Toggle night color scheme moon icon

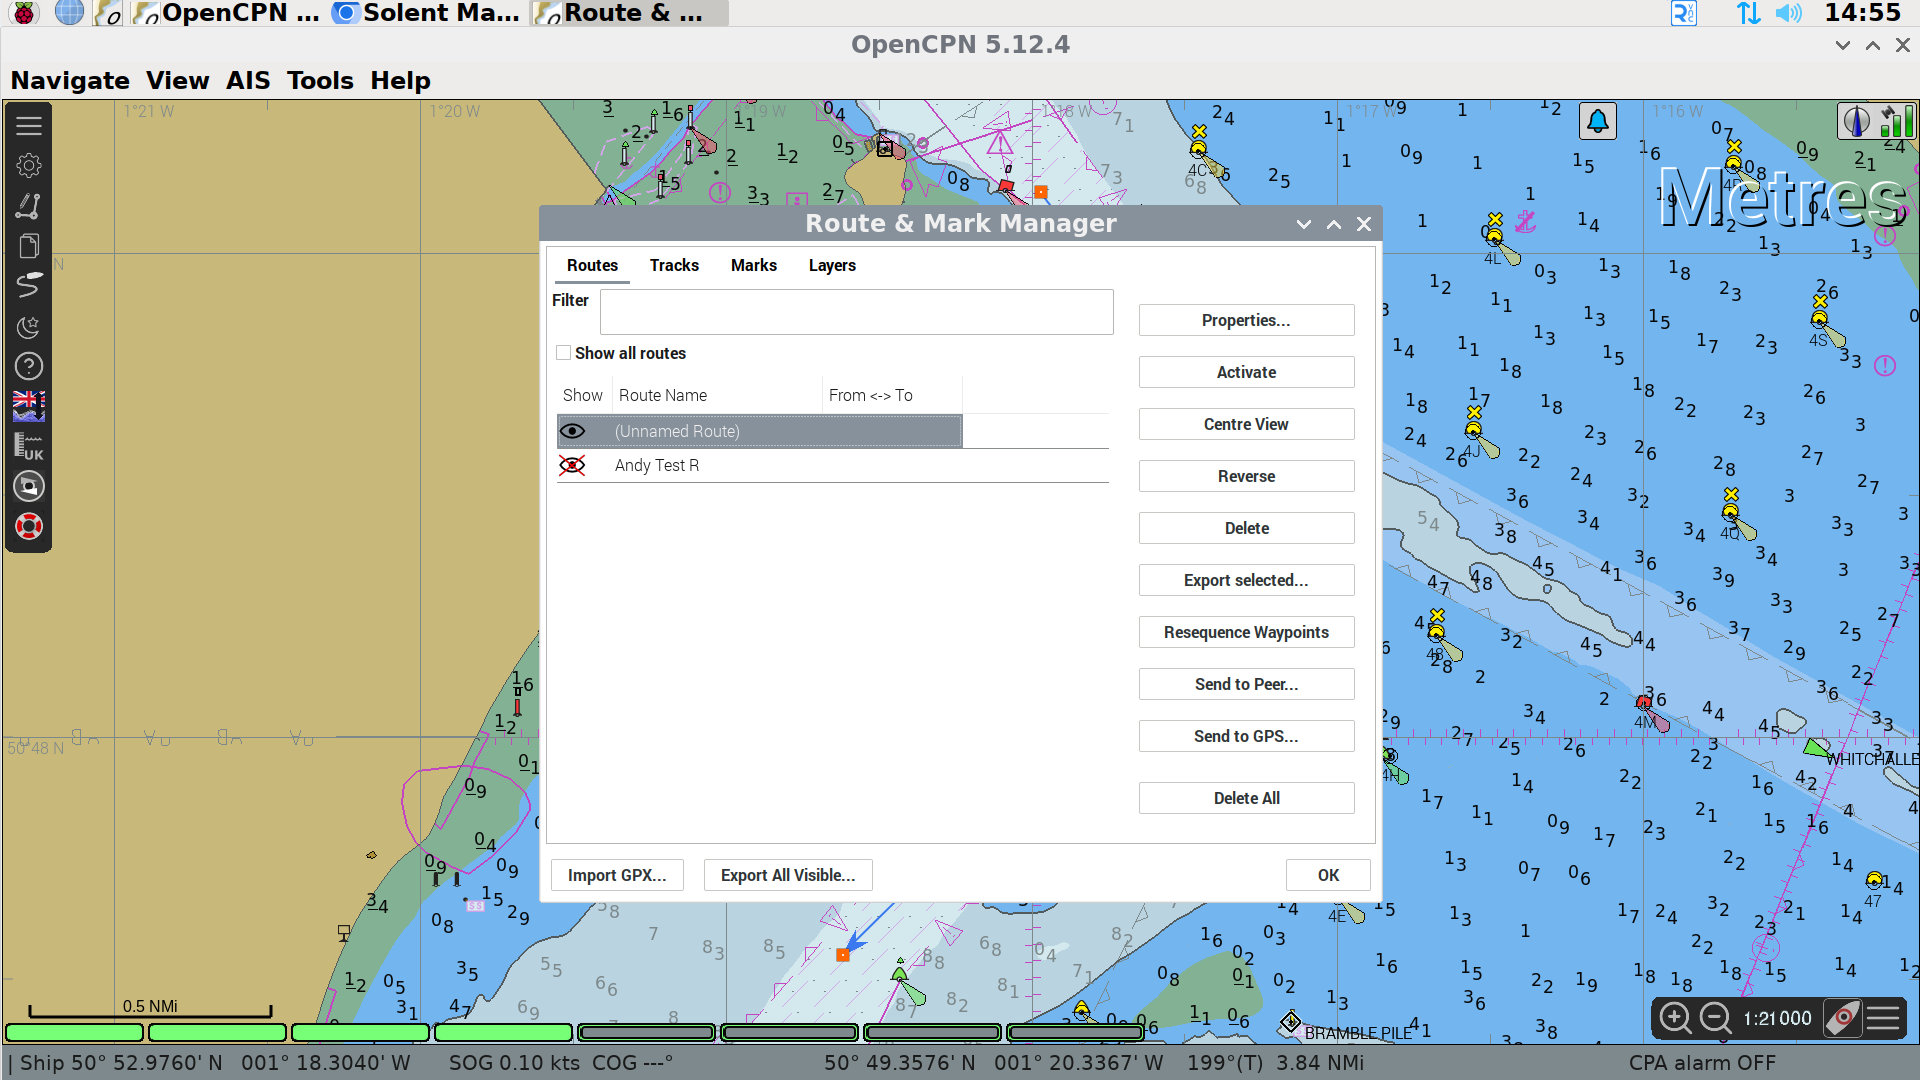tap(29, 326)
